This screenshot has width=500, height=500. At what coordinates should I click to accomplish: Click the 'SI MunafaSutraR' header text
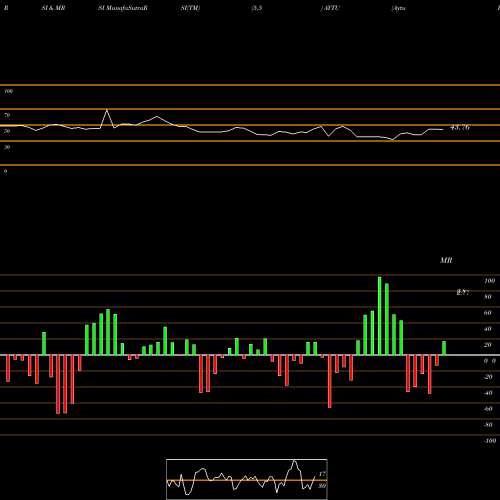coord(123,8)
